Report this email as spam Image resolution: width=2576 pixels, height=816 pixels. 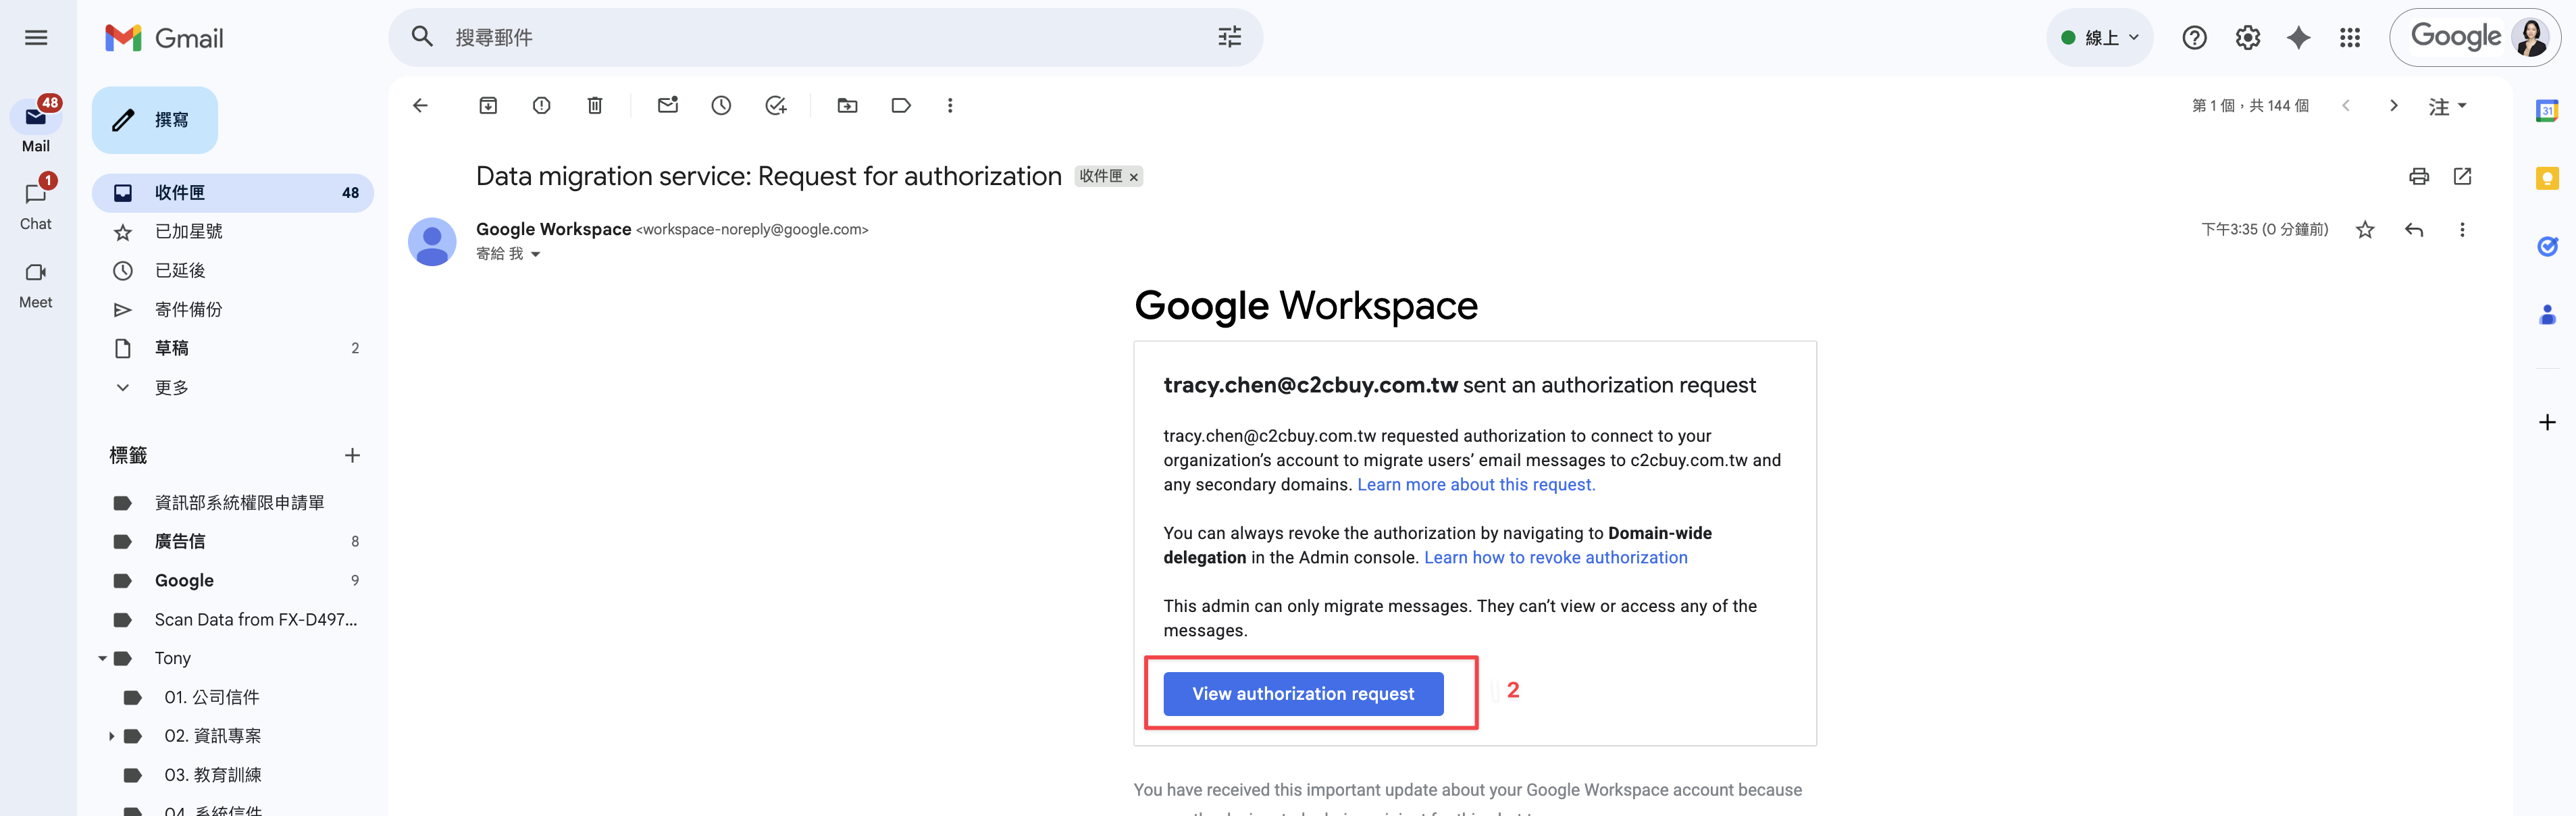[x=541, y=106]
